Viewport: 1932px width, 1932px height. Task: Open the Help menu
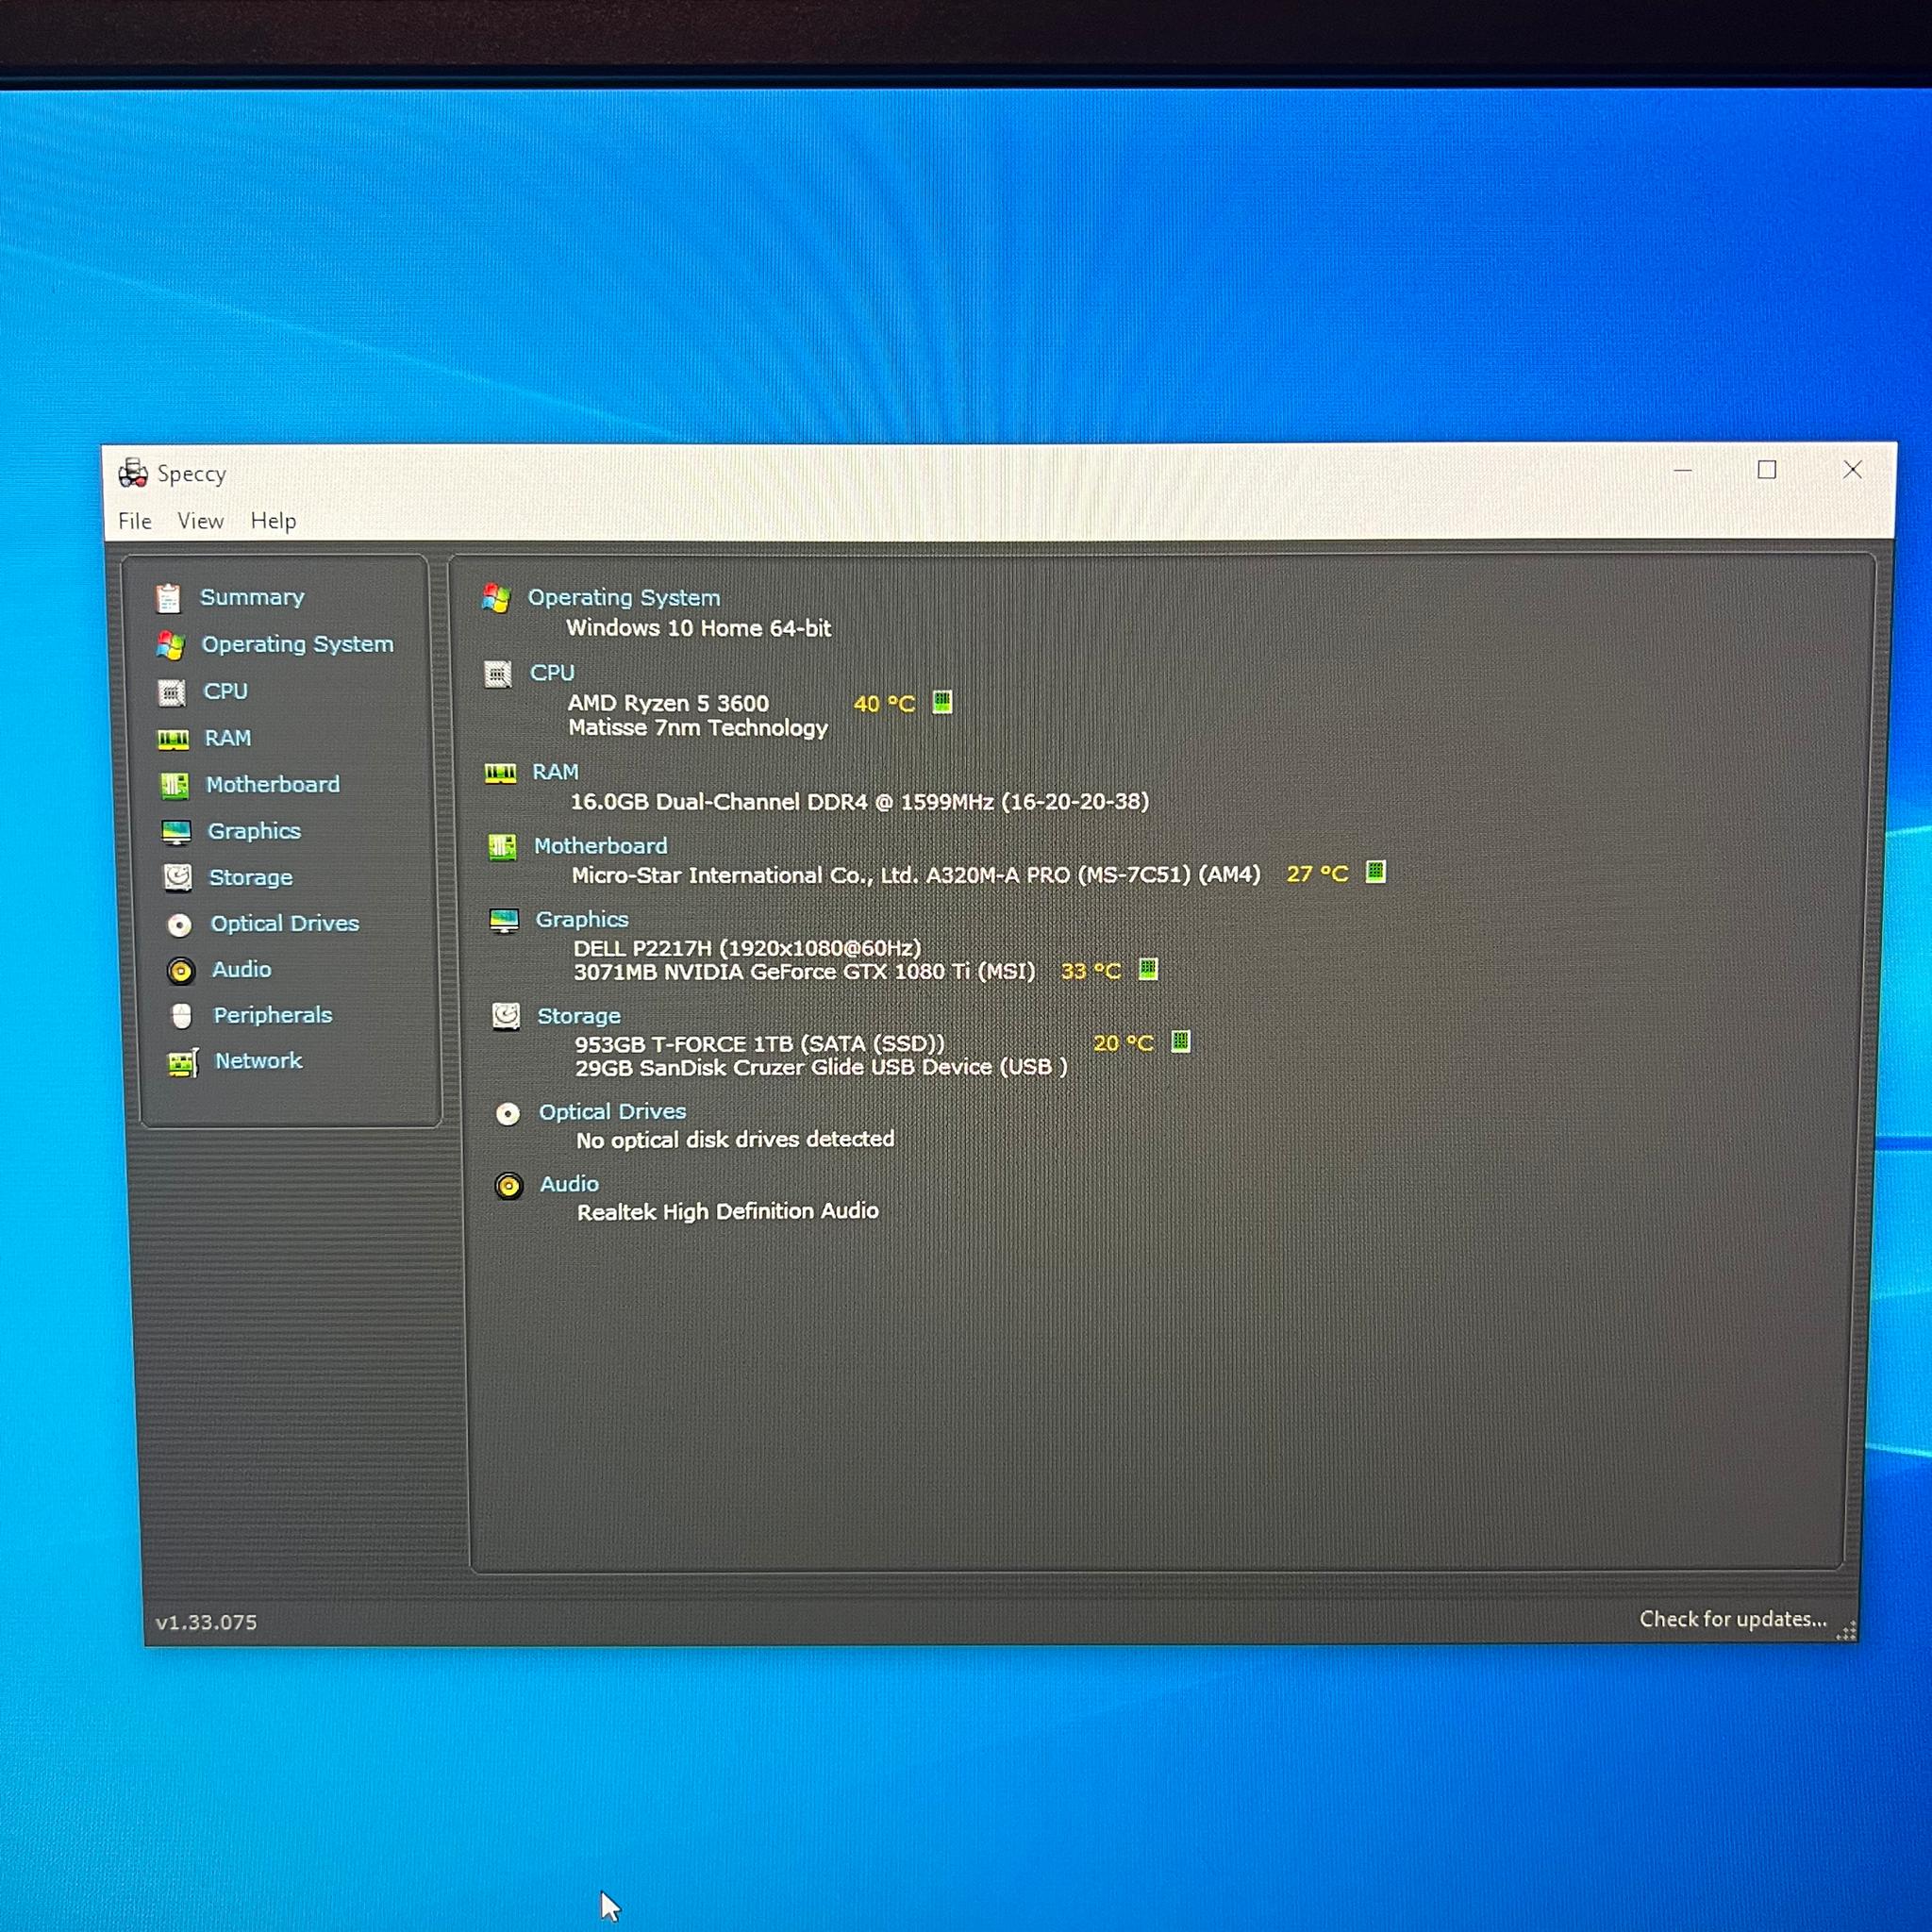(273, 521)
